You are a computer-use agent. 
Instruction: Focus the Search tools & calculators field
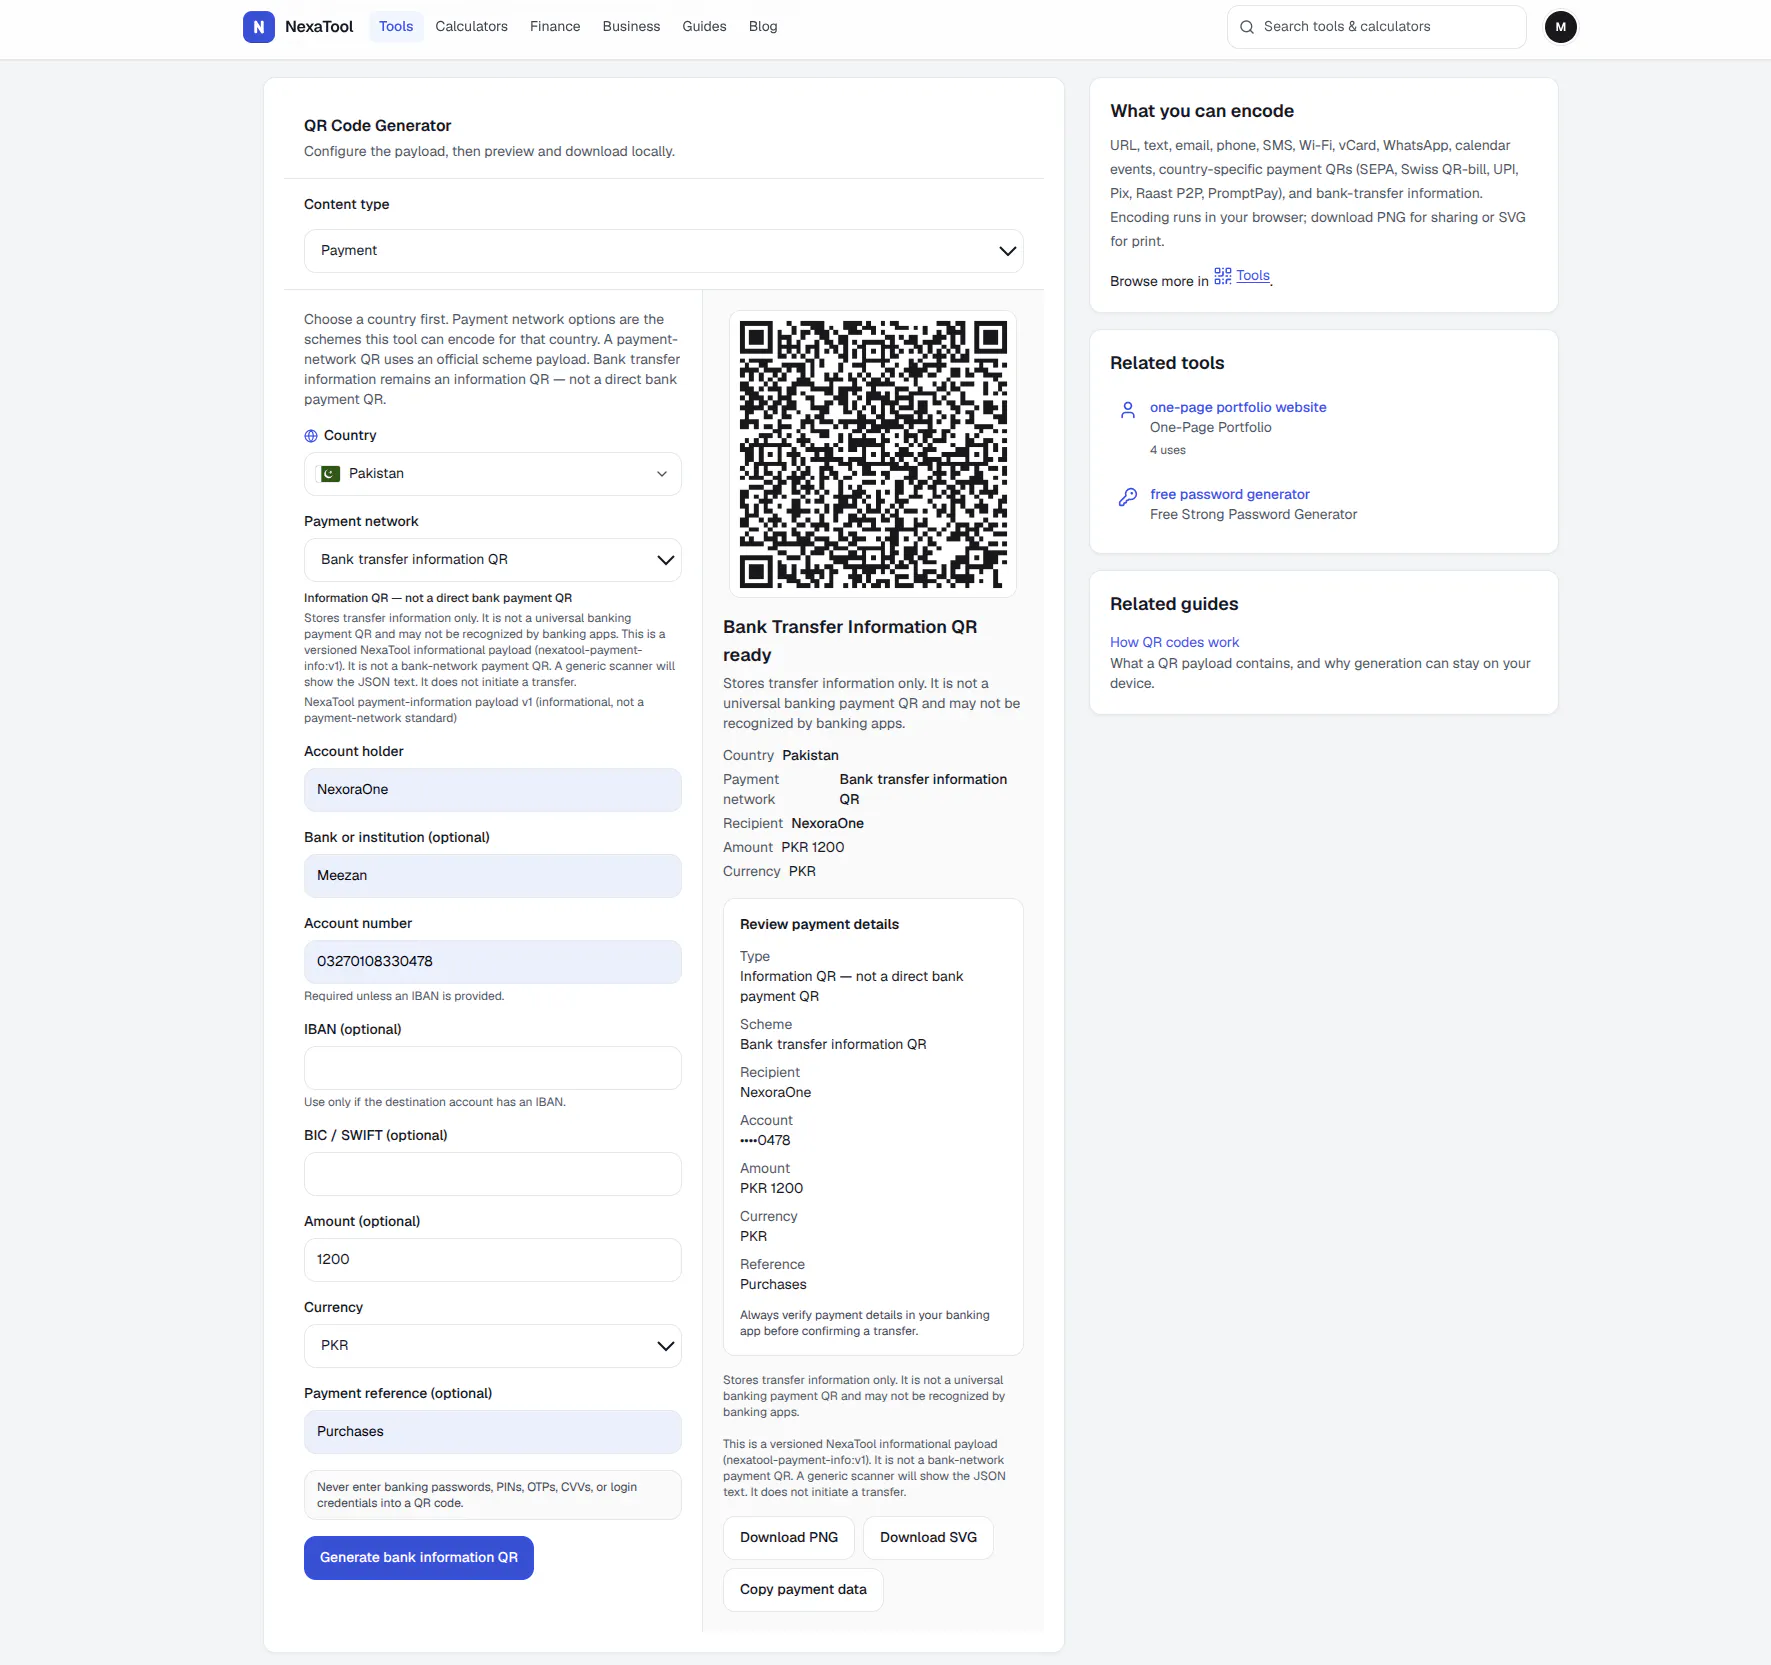[1377, 27]
